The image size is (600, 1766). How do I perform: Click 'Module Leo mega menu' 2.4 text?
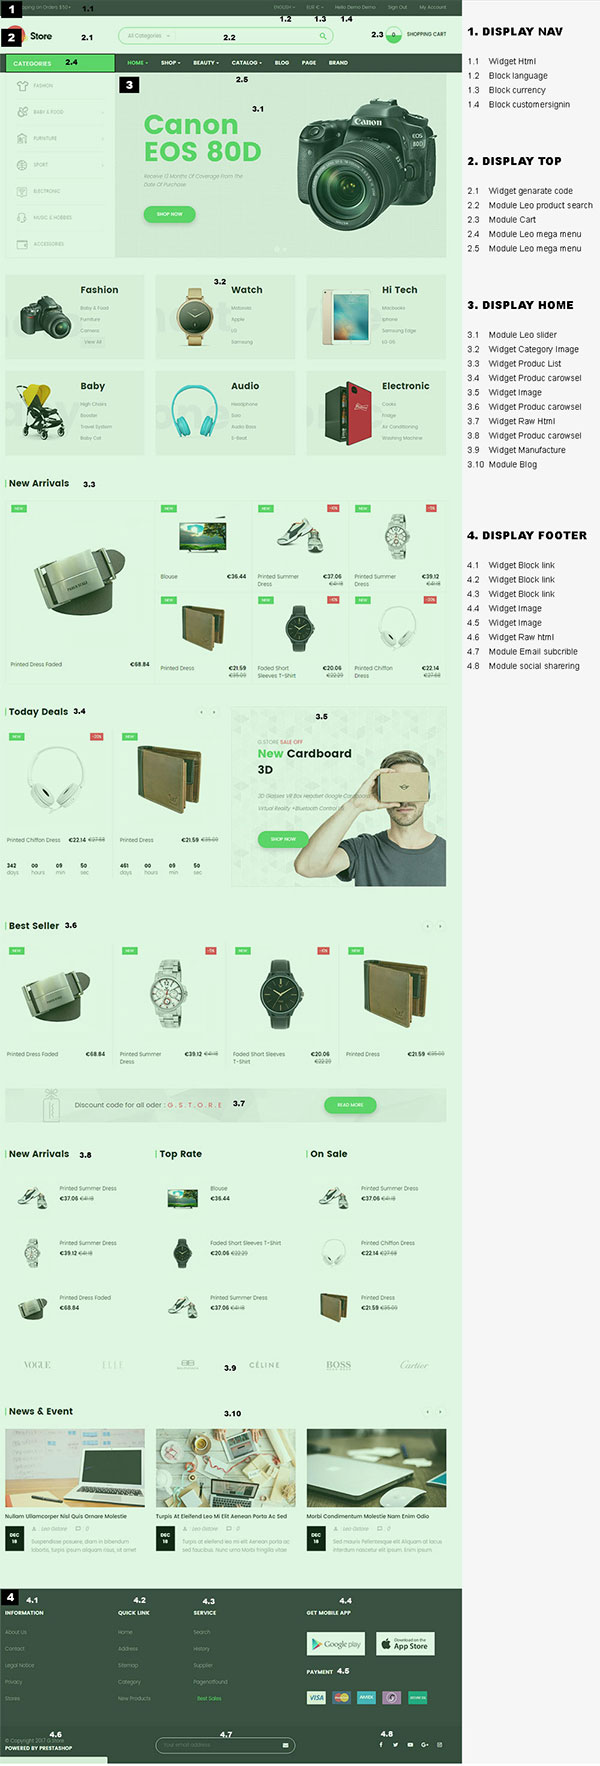click(x=535, y=234)
